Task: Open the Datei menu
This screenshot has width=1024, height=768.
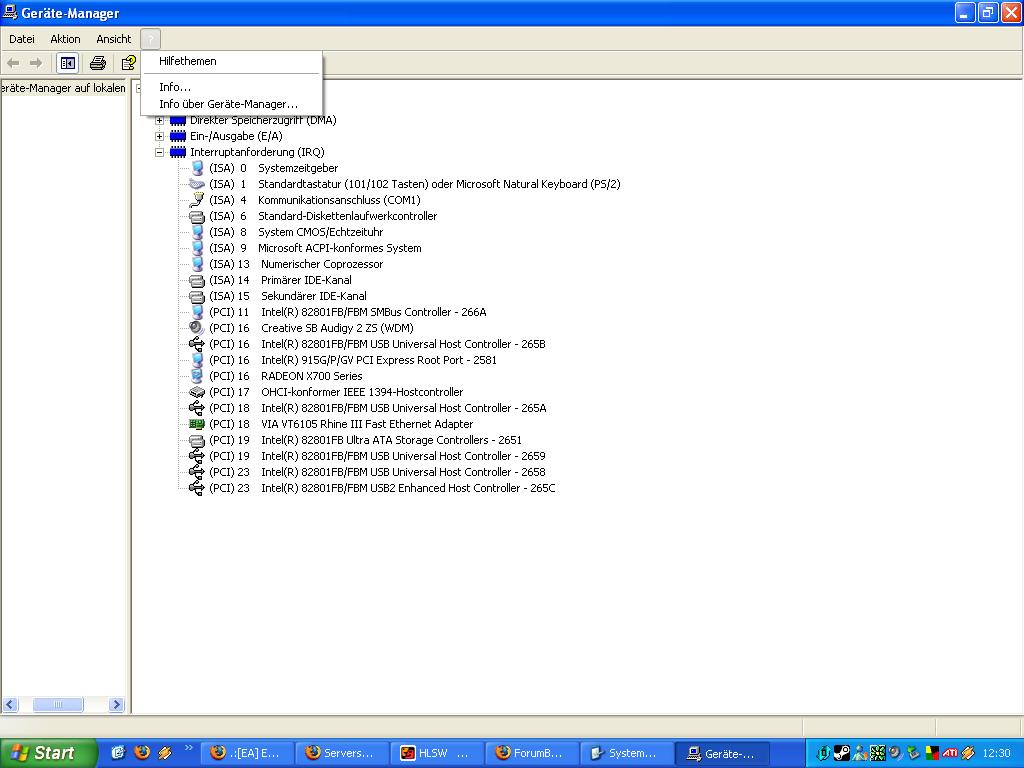Action: coord(22,39)
